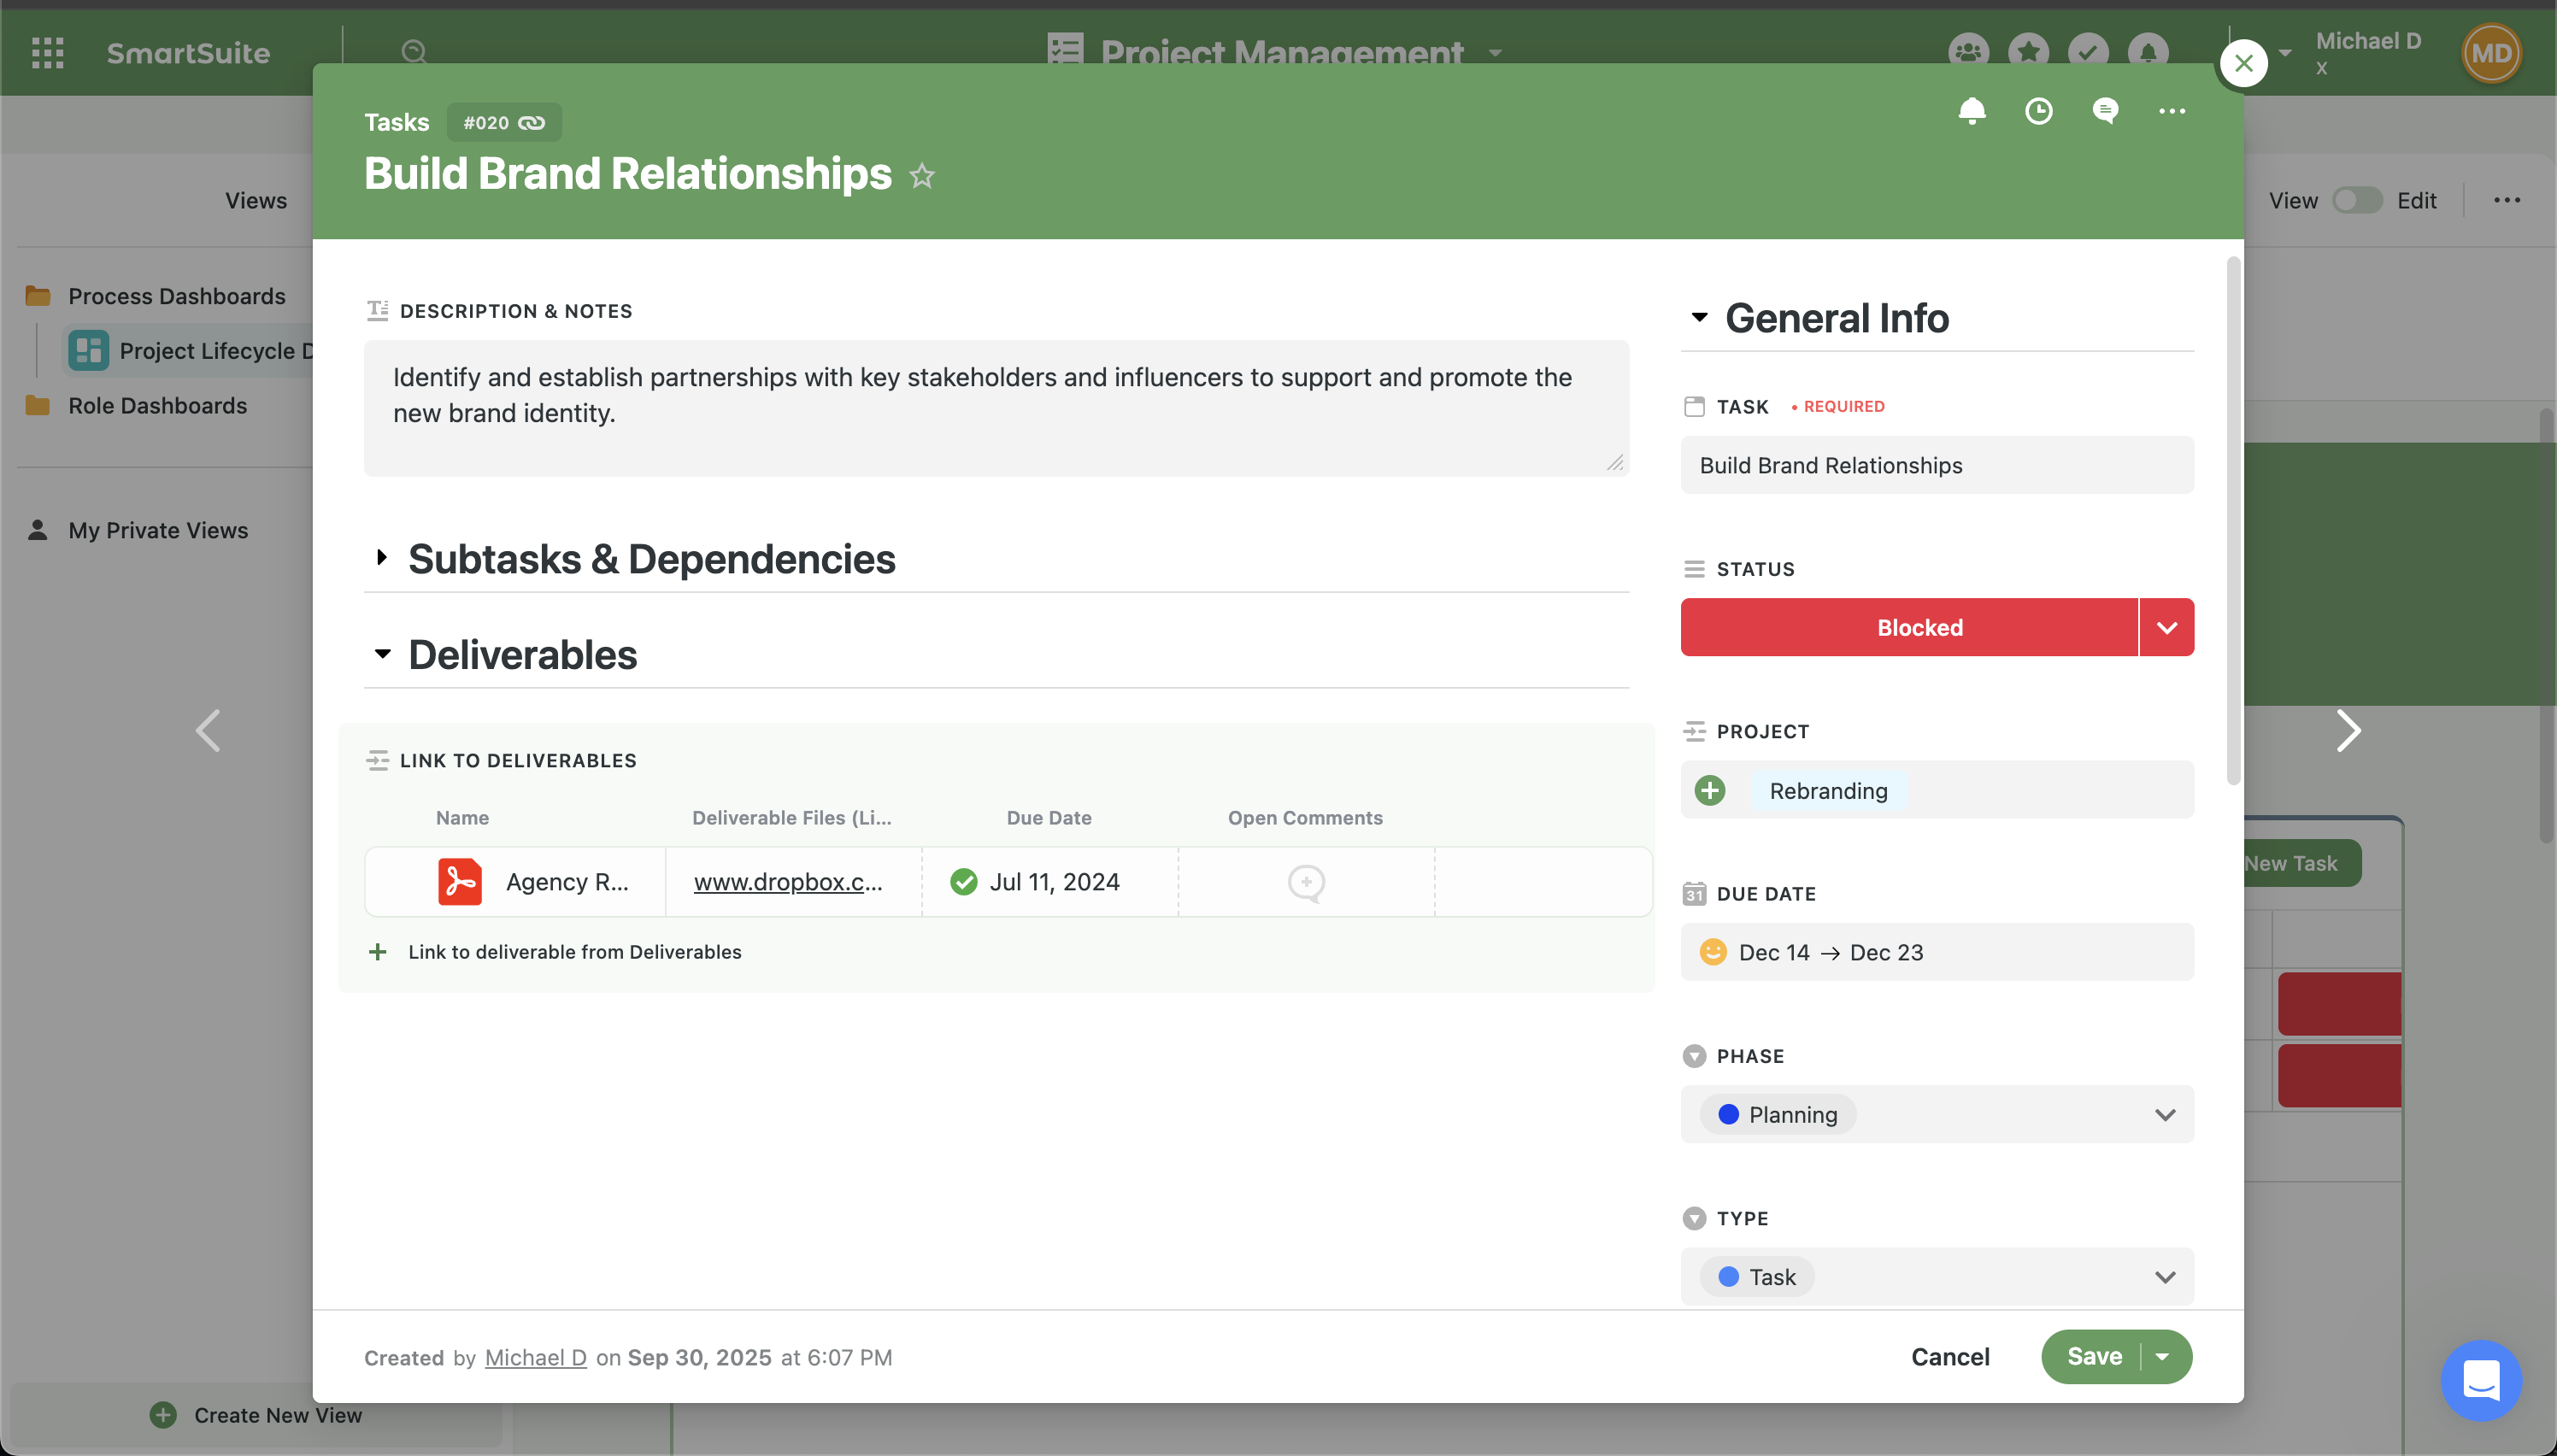Click the Task name input field
The width and height of the screenshot is (2557, 1456).
tap(1936, 465)
